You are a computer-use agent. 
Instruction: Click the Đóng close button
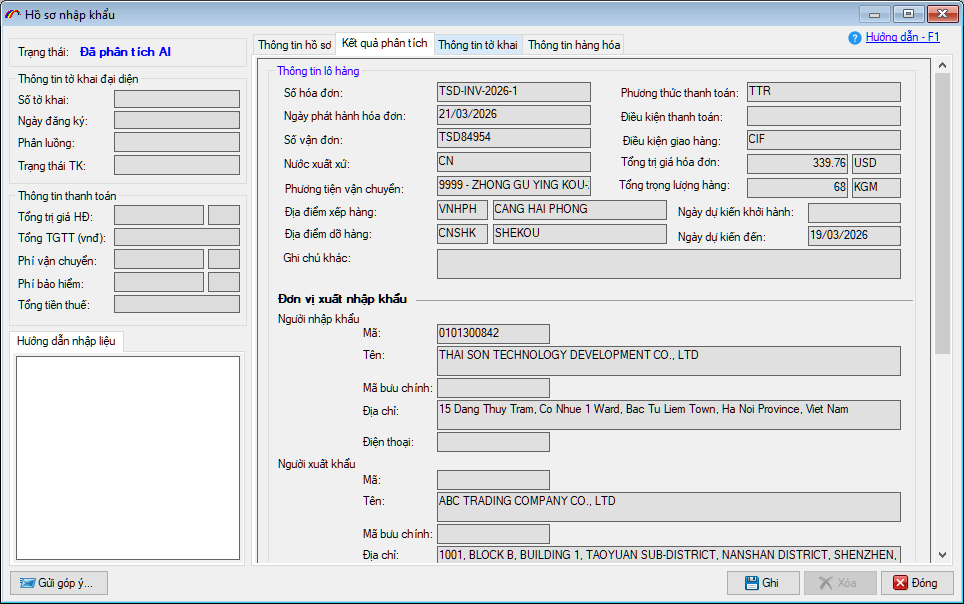point(915,583)
